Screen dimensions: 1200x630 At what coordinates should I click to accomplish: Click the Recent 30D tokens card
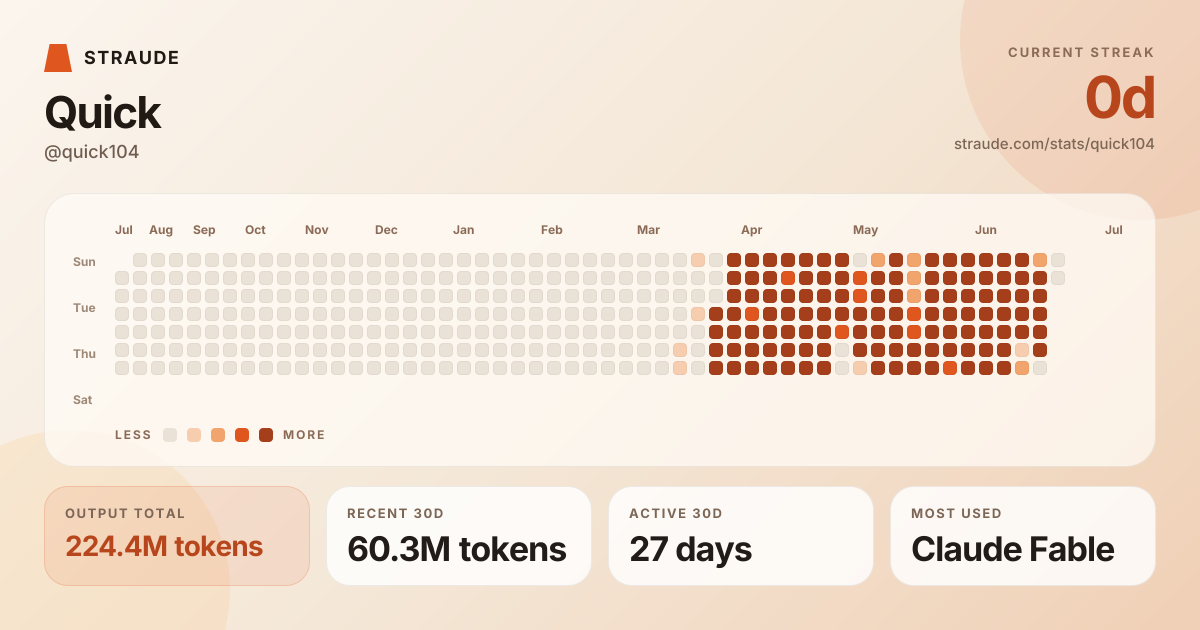tap(459, 536)
